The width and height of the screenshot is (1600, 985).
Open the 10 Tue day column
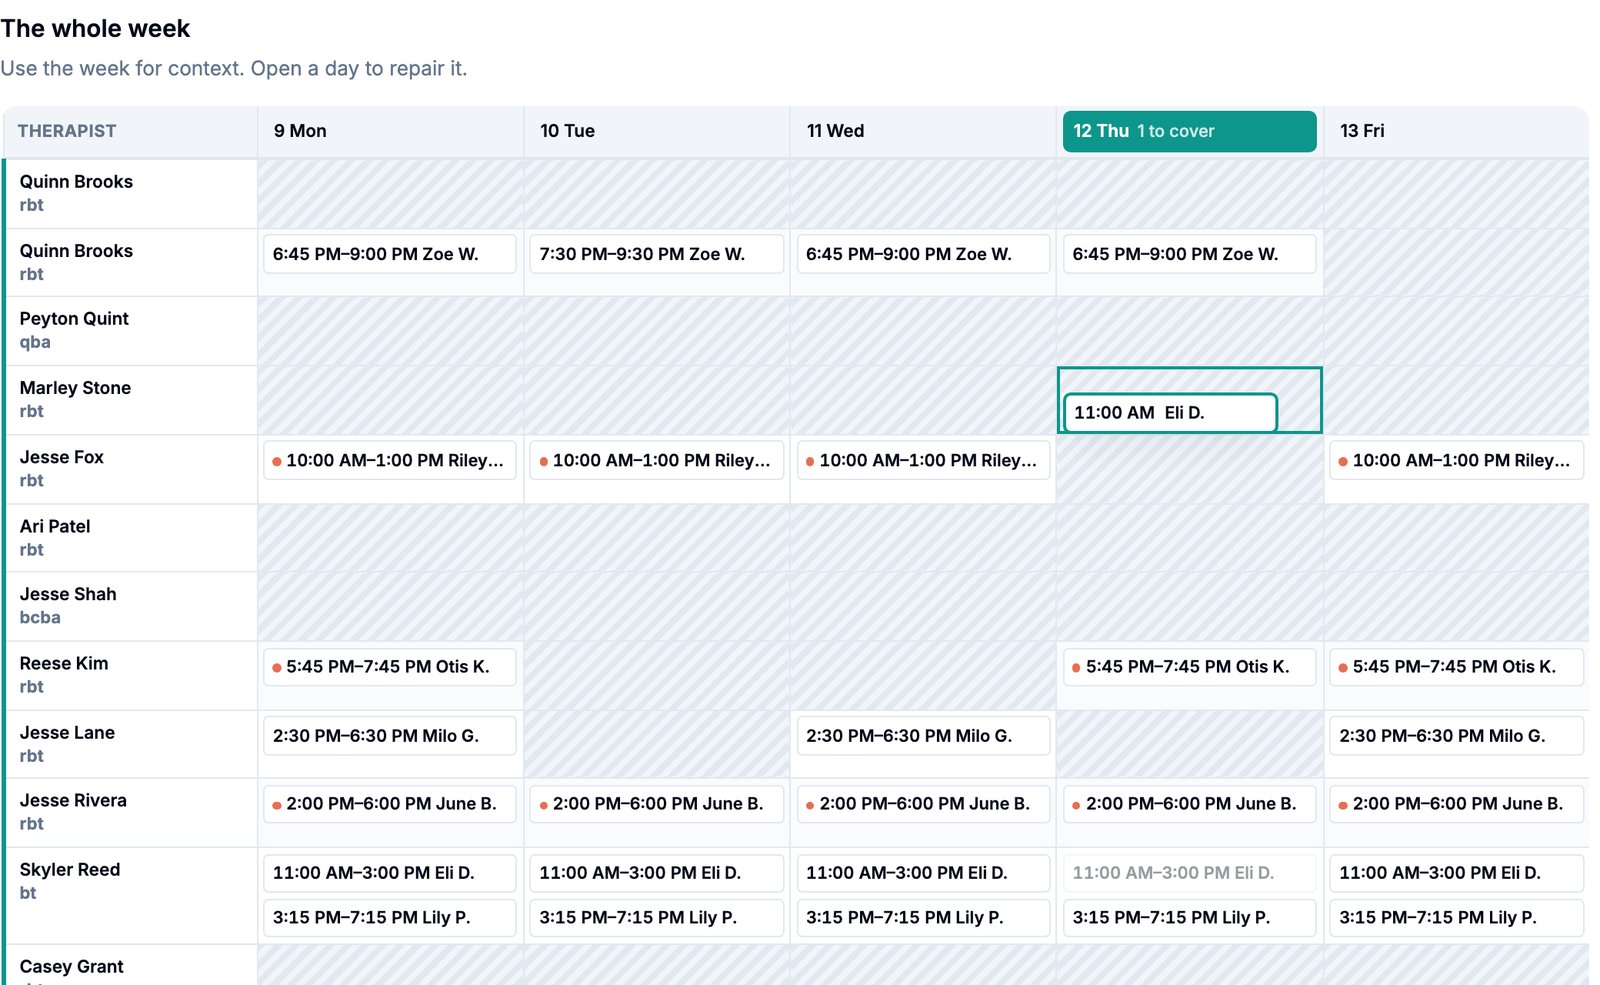(656, 131)
